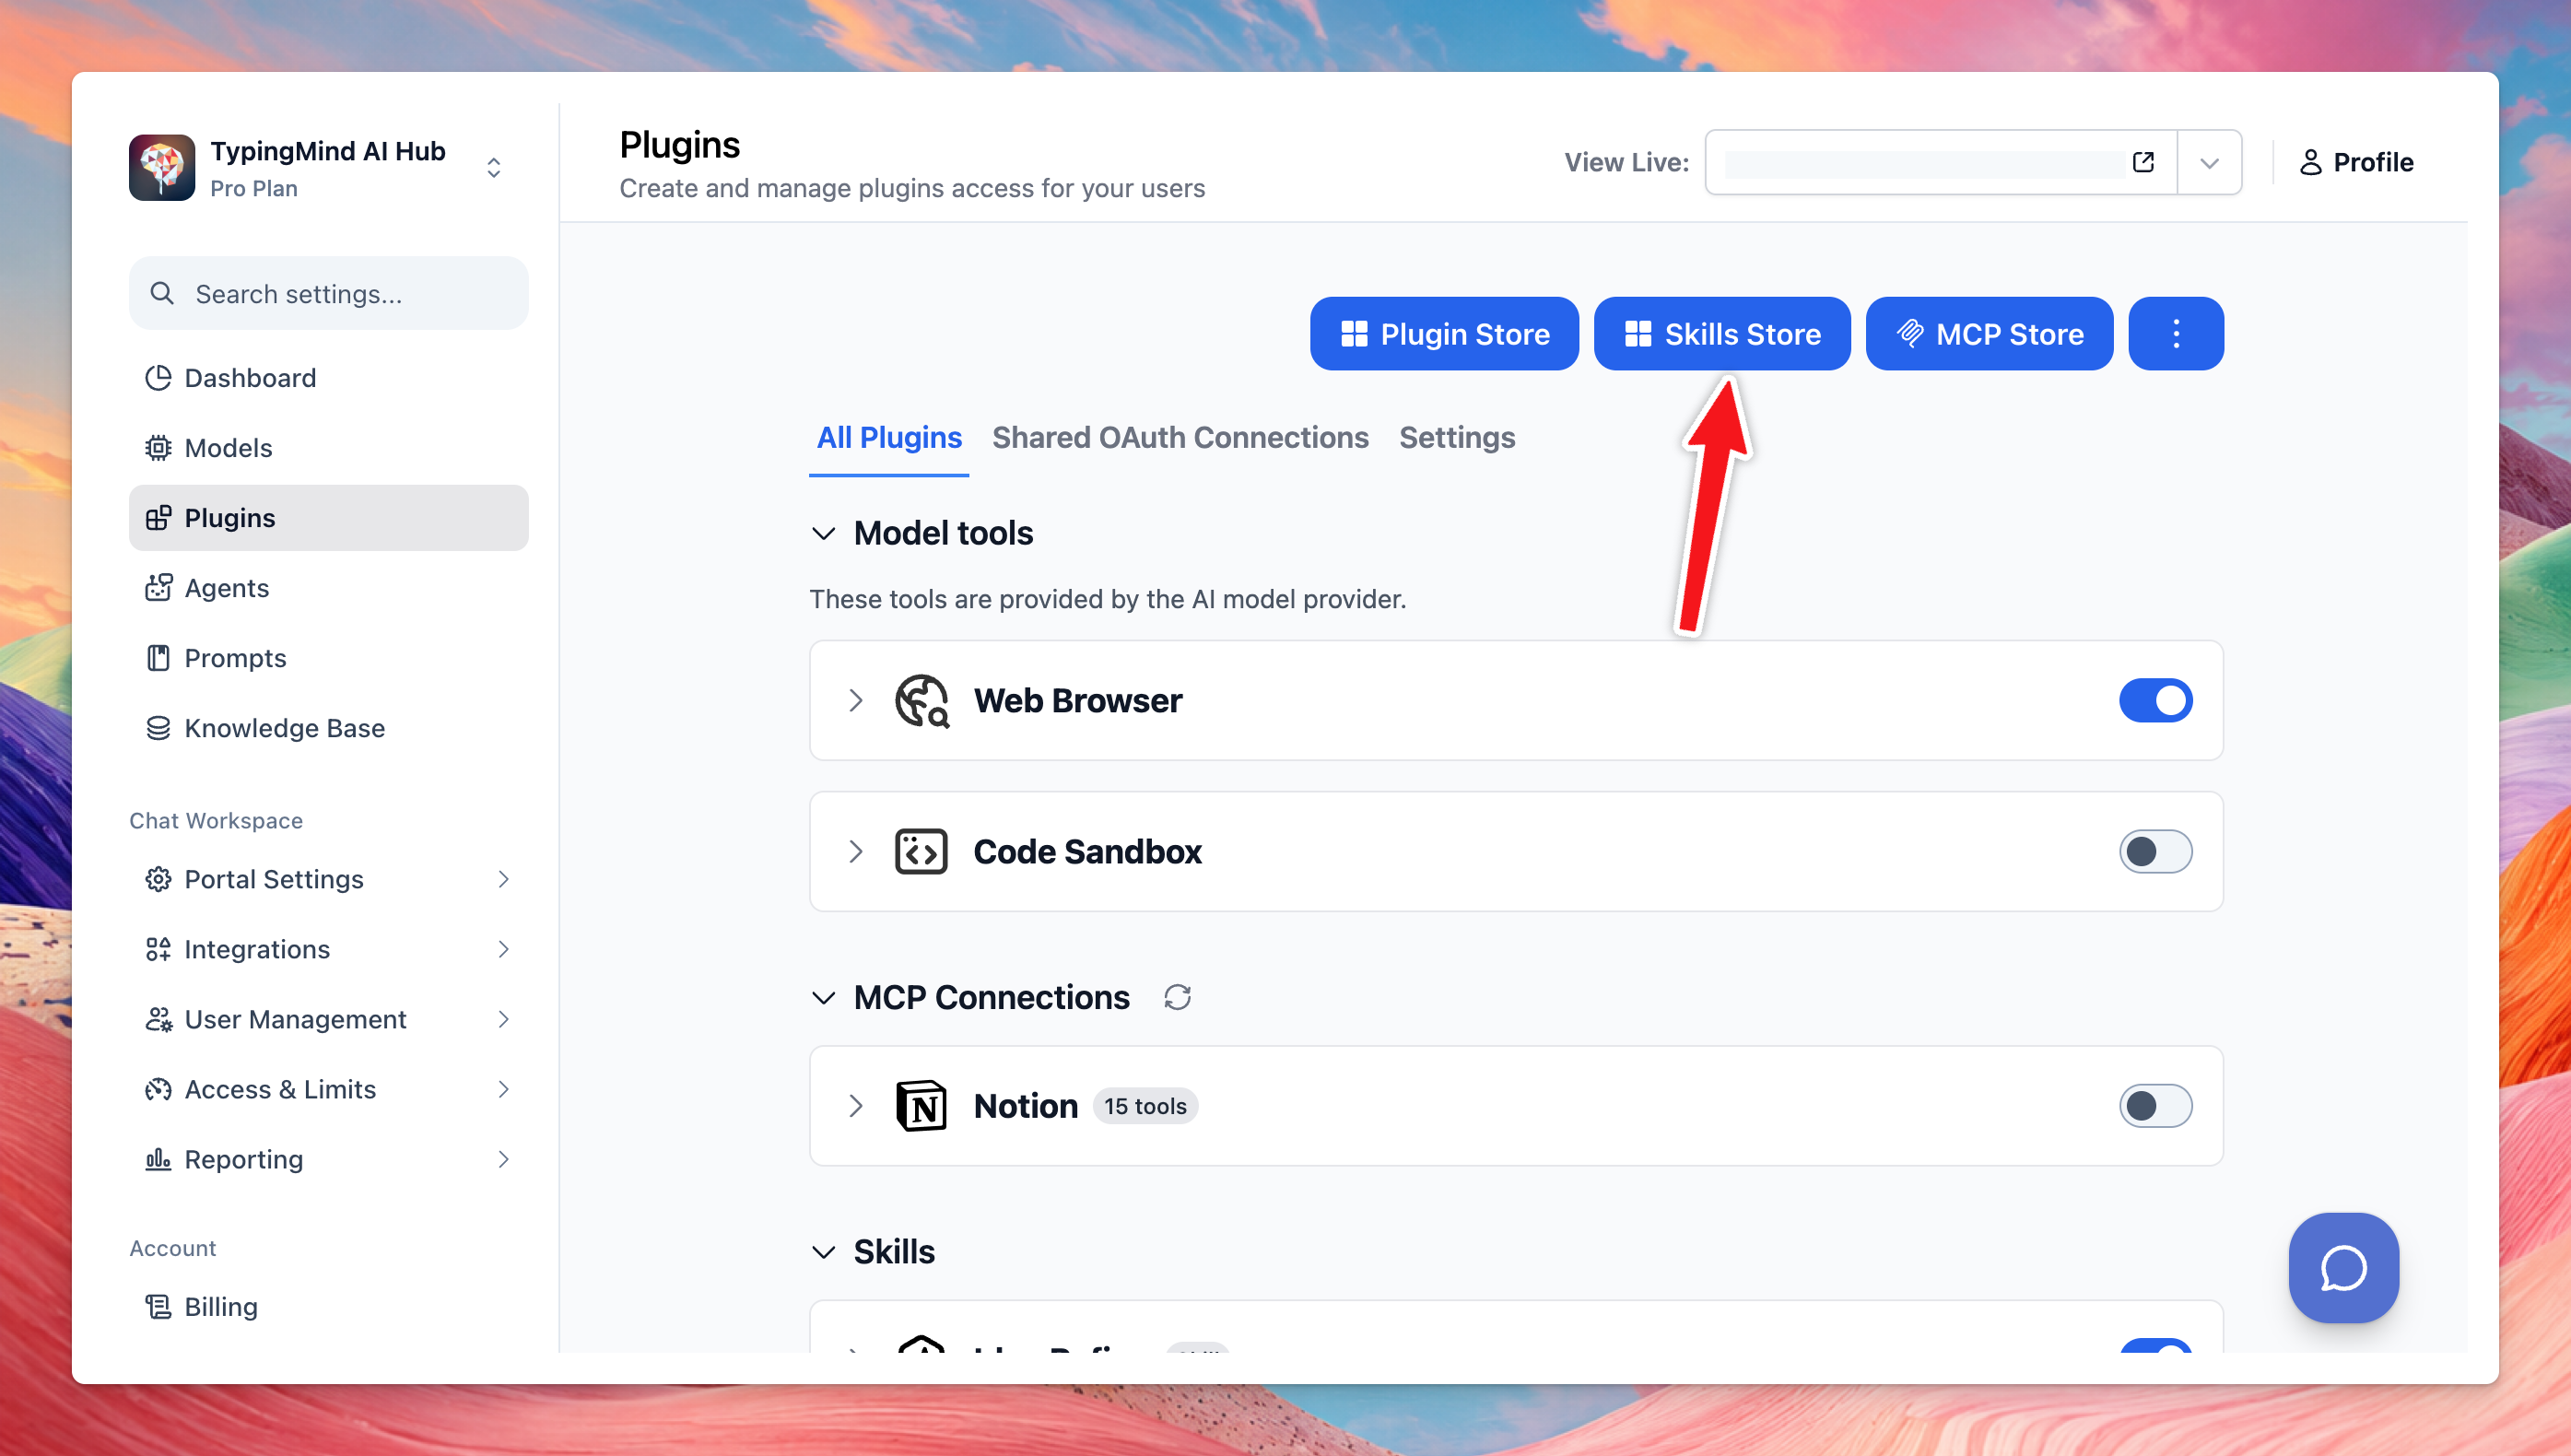Open the MCP Store
This screenshot has height=1456, width=2571.
coord(1989,334)
